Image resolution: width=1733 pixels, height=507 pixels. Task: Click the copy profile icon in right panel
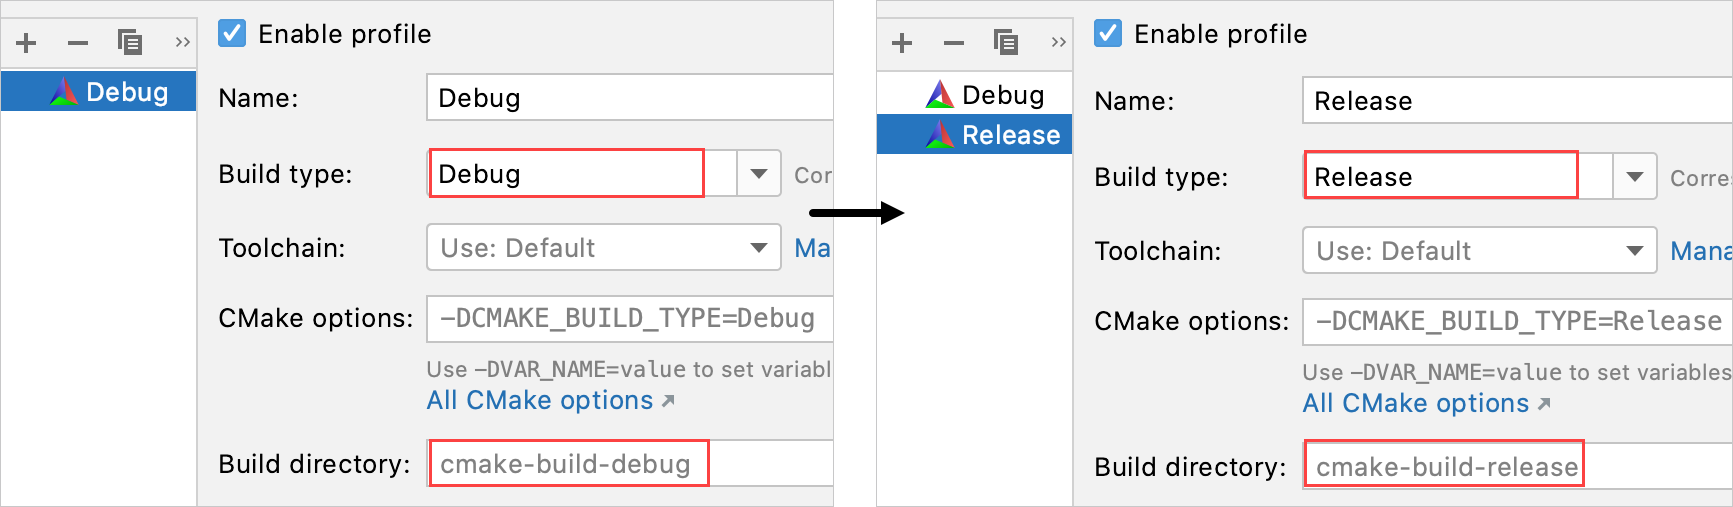pos(1006,42)
